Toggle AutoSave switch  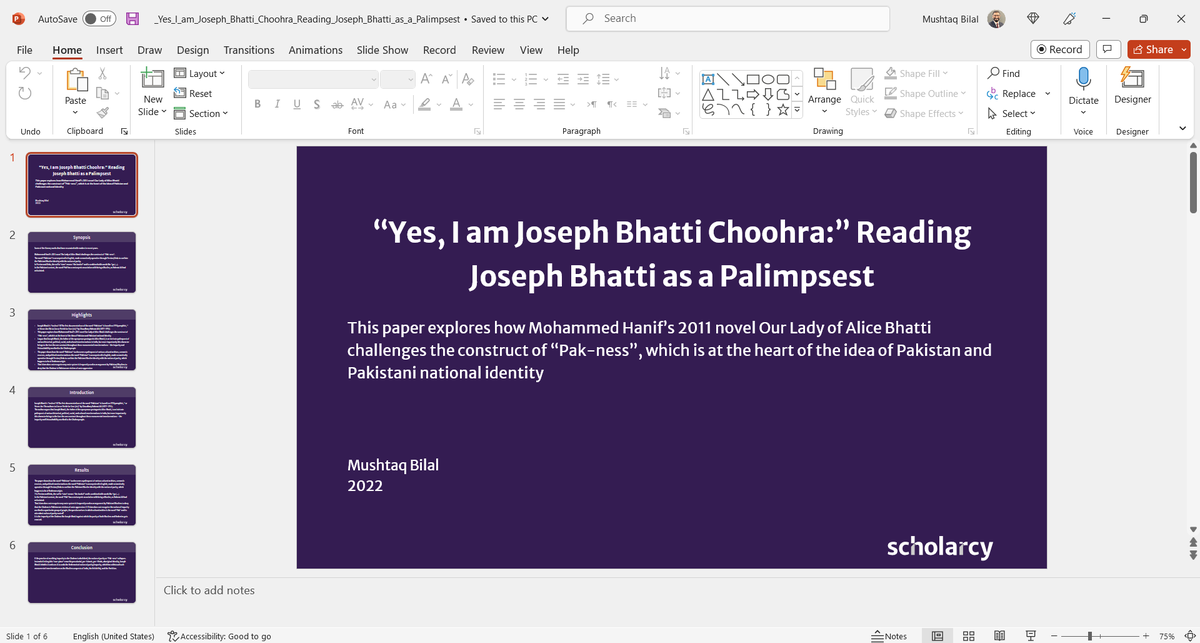99,19
